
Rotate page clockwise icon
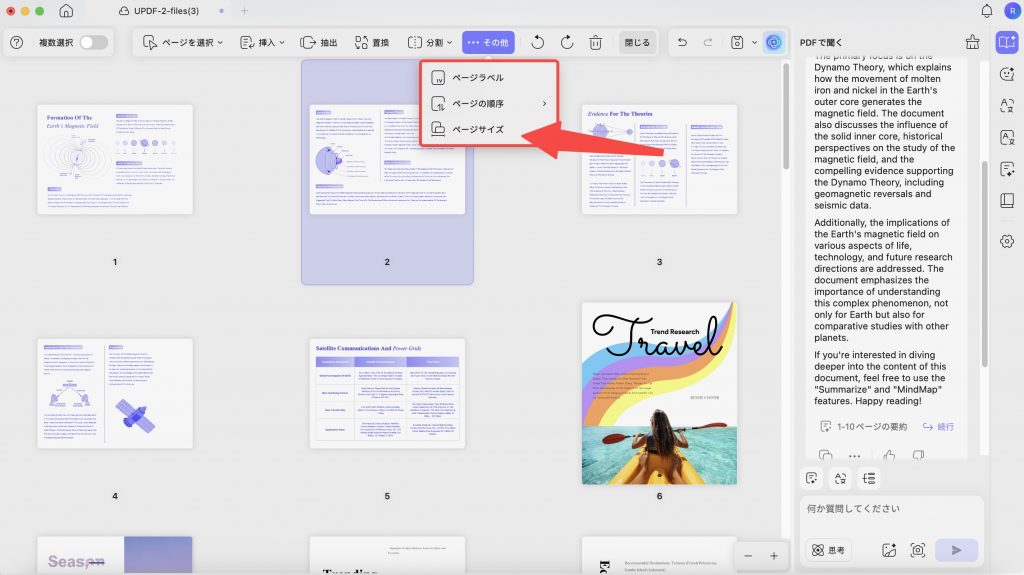click(x=567, y=42)
